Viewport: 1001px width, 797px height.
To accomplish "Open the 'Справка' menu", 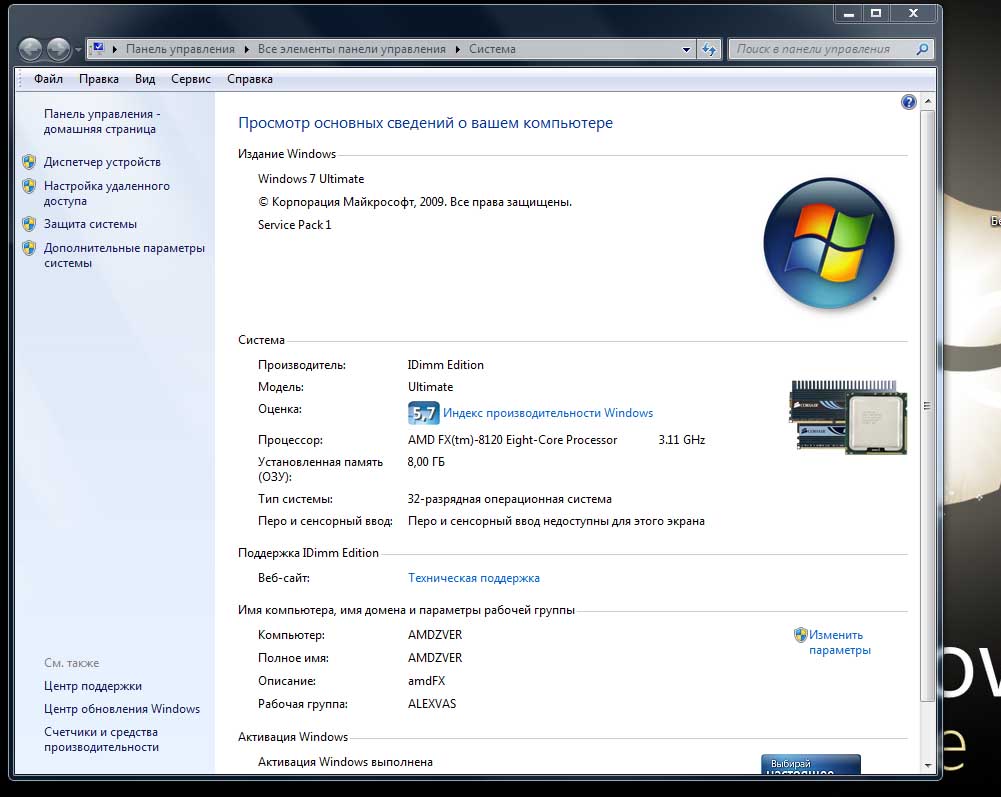I will [x=250, y=79].
